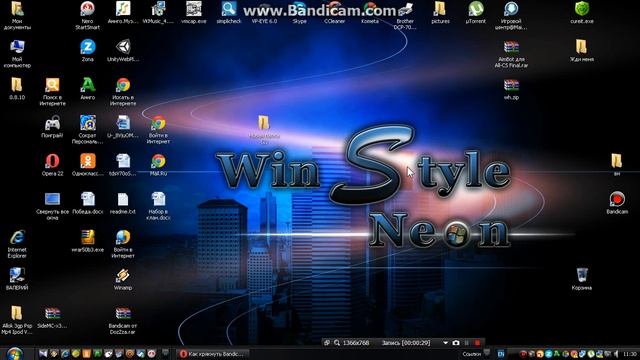Open the Ссылки toolbar on the taskbar
The height and width of the screenshot is (360, 640).
[x=471, y=354]
